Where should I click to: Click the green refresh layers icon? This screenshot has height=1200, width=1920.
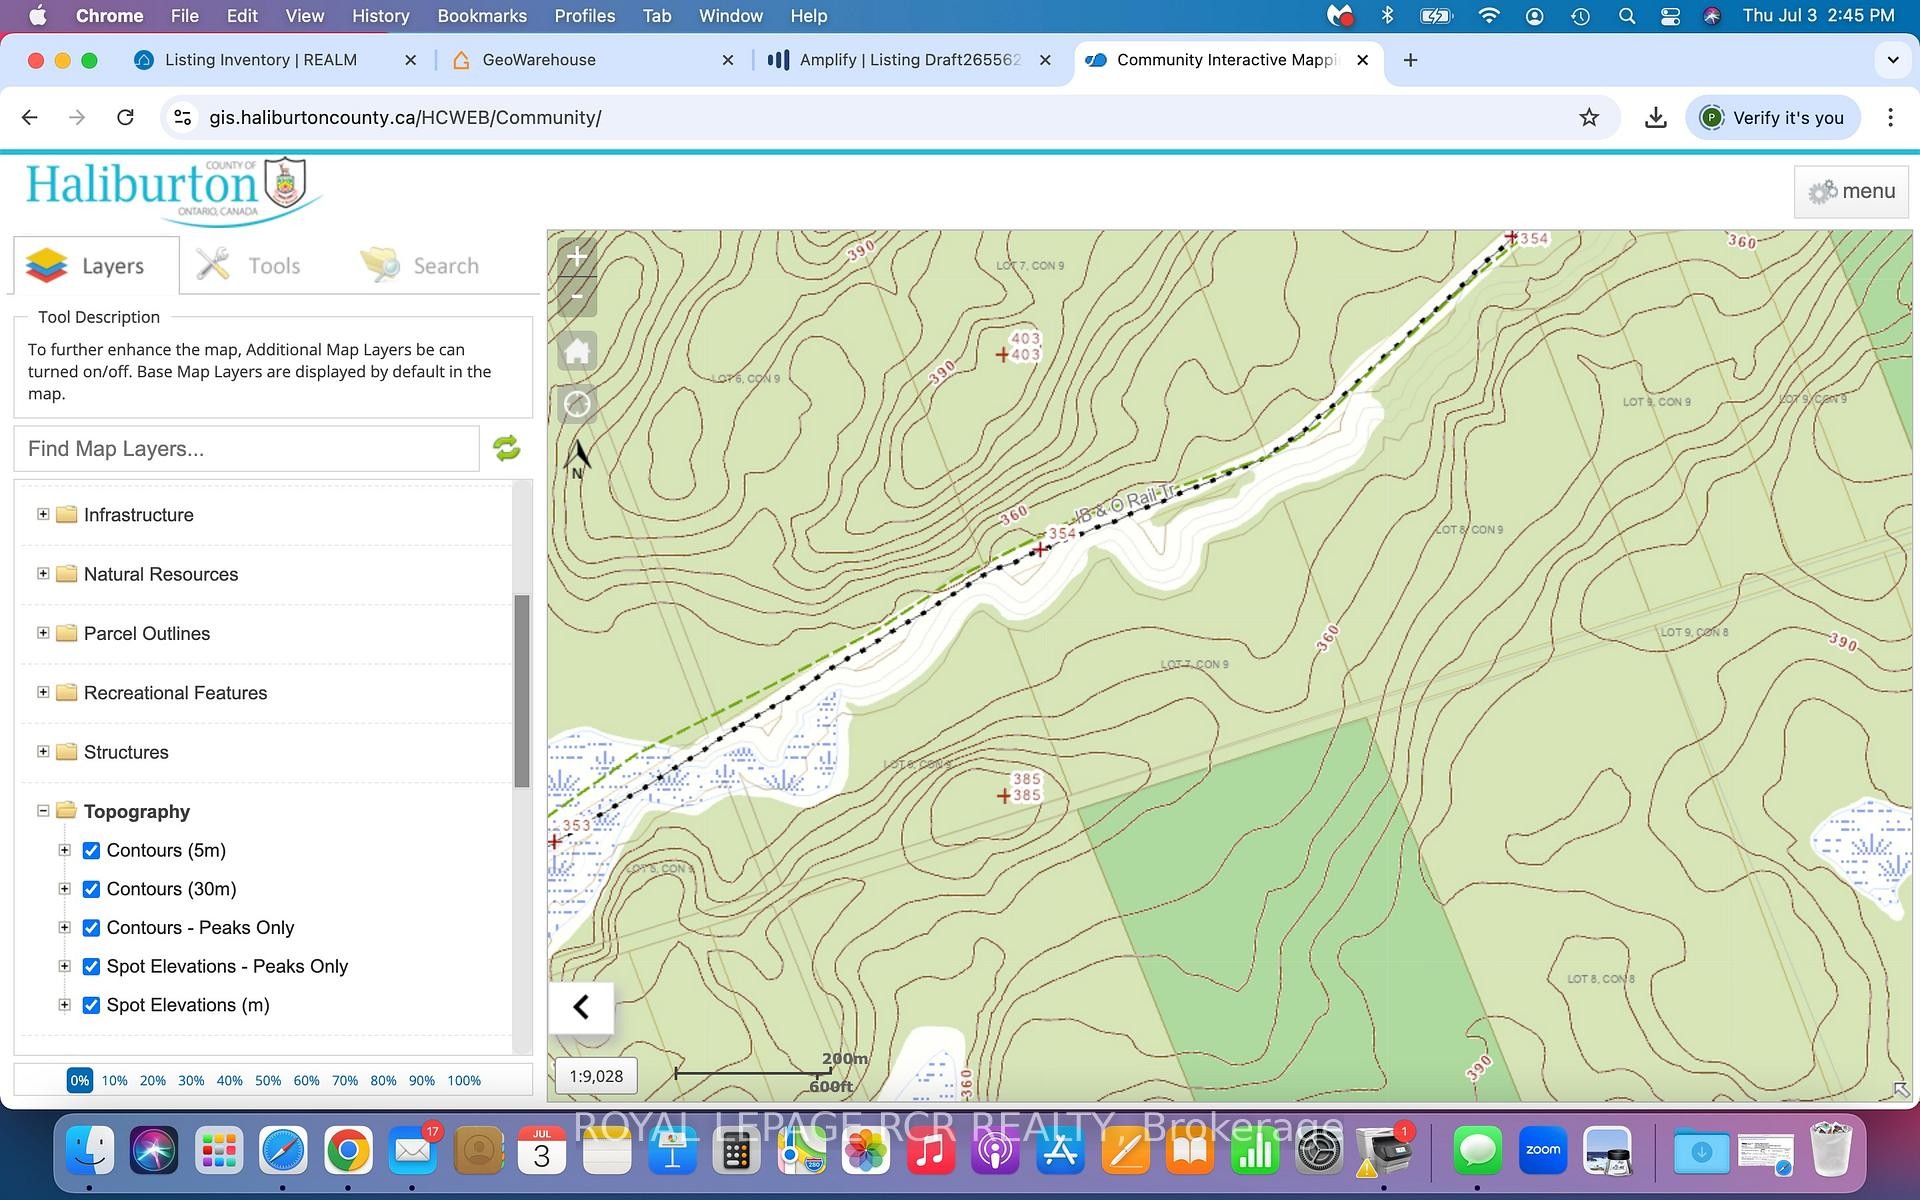pyautogui.click(x=507, y=448)
